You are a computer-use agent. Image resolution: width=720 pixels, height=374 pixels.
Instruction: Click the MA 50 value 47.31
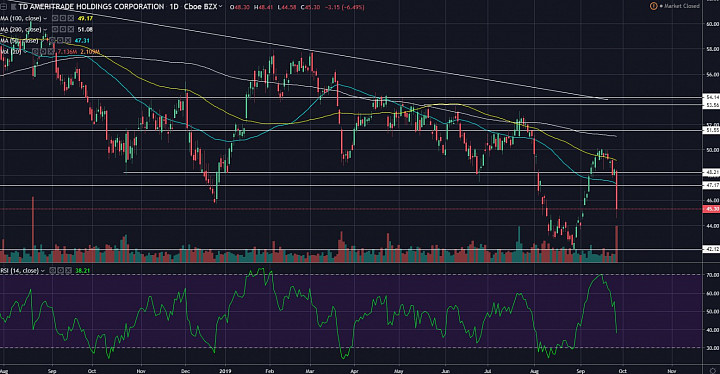(x=82, y=40)
